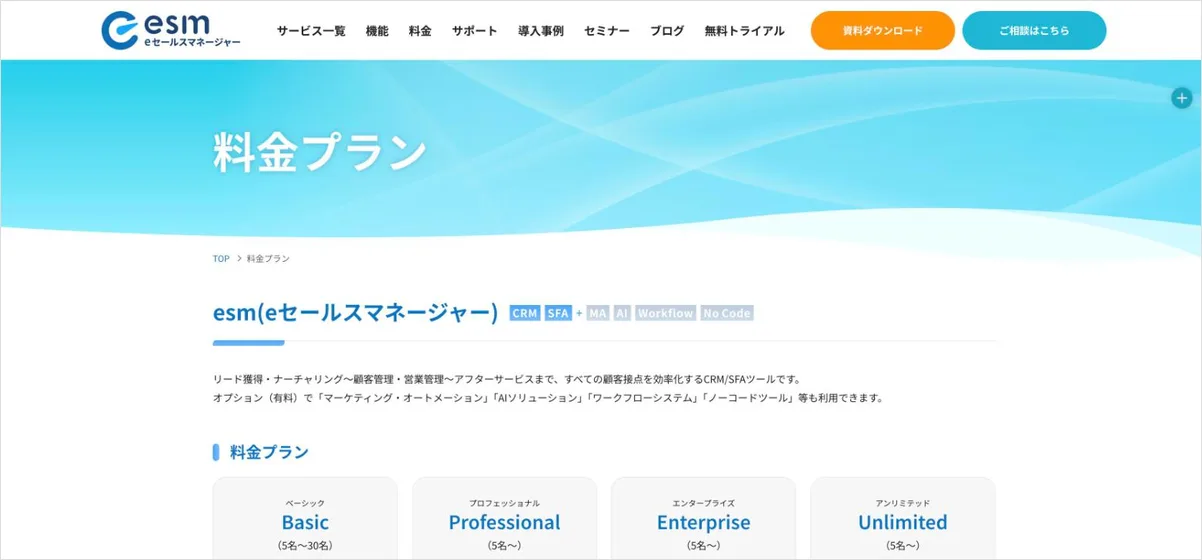Click the large 料金プラン banner title
The image size is (1202, 560).
point(320,151)
